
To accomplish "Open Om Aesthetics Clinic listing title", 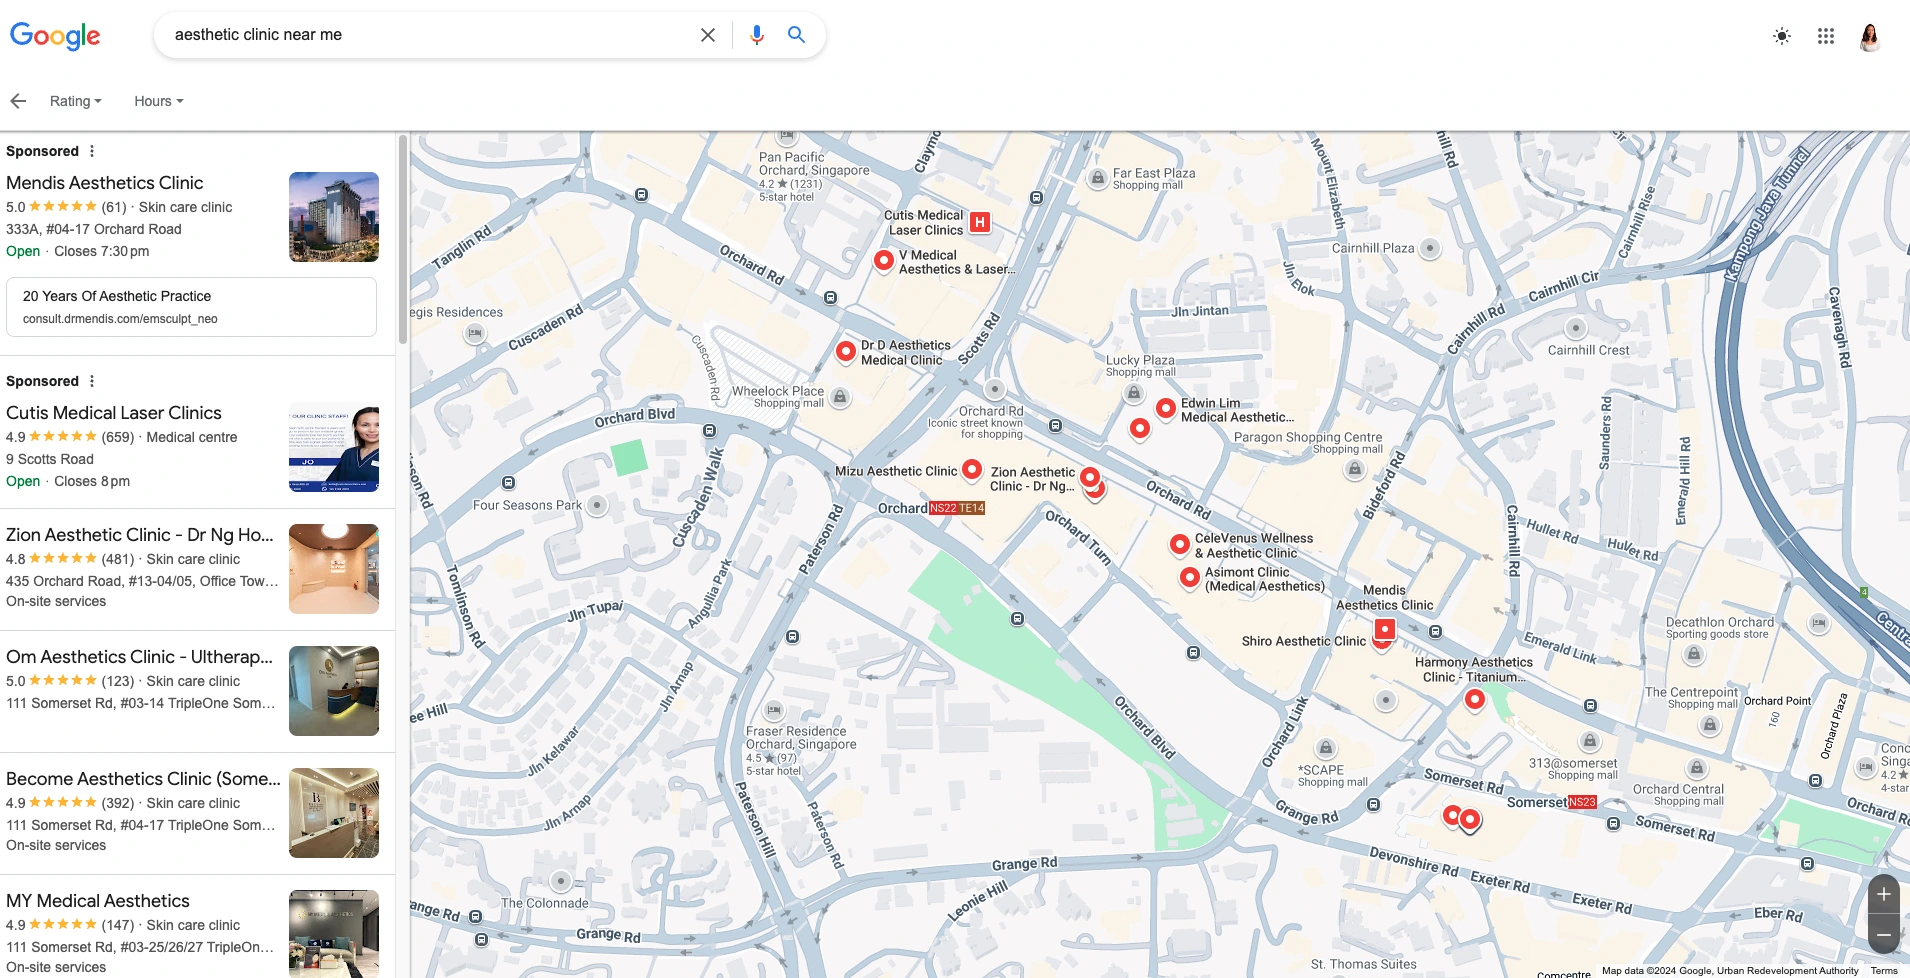I will 140,657.
